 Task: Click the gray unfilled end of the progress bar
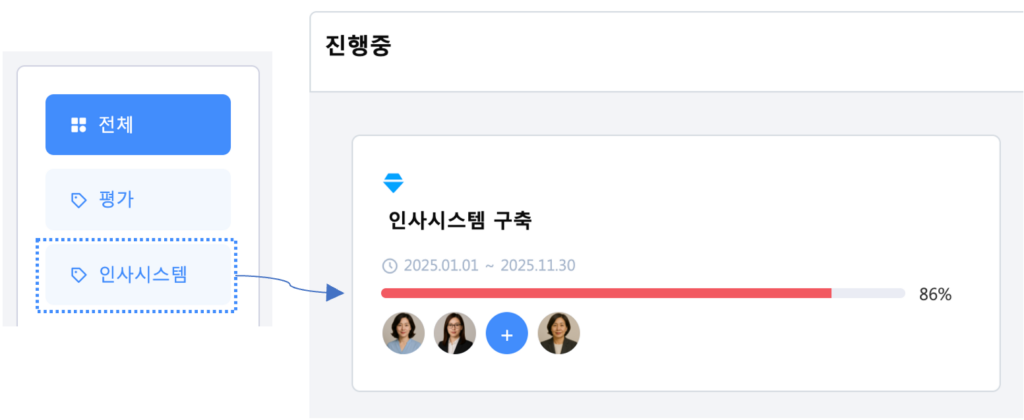(868, 293)
